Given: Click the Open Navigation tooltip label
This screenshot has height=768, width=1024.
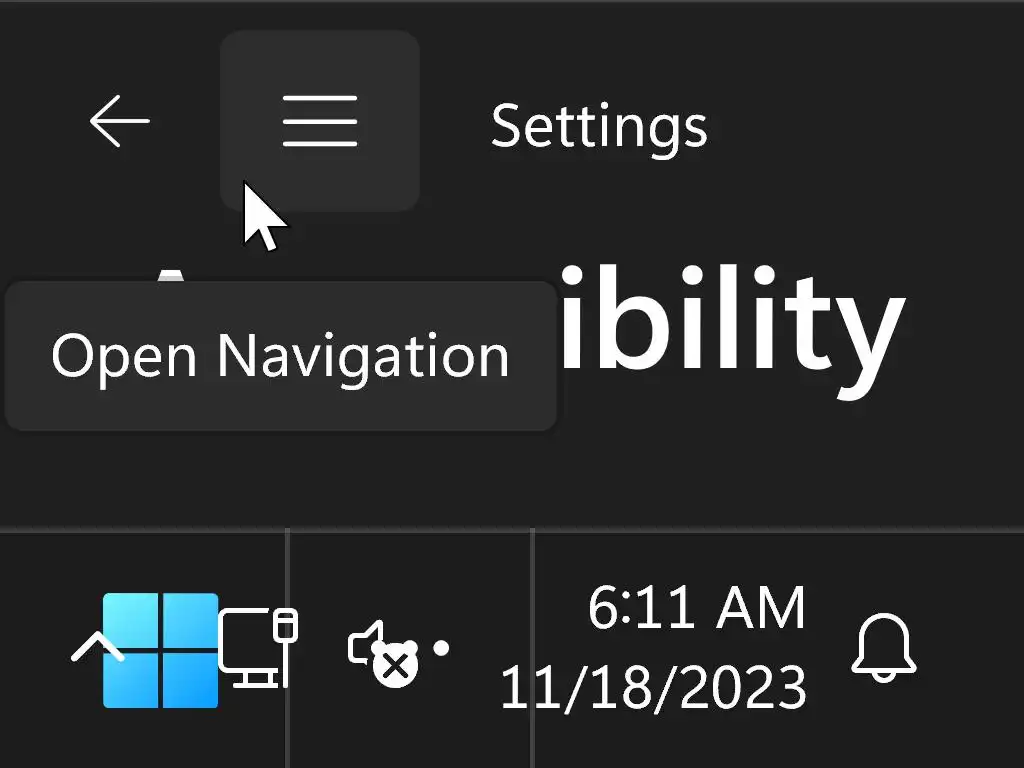Looking at the screenshot, I should (x=280, y=356).
